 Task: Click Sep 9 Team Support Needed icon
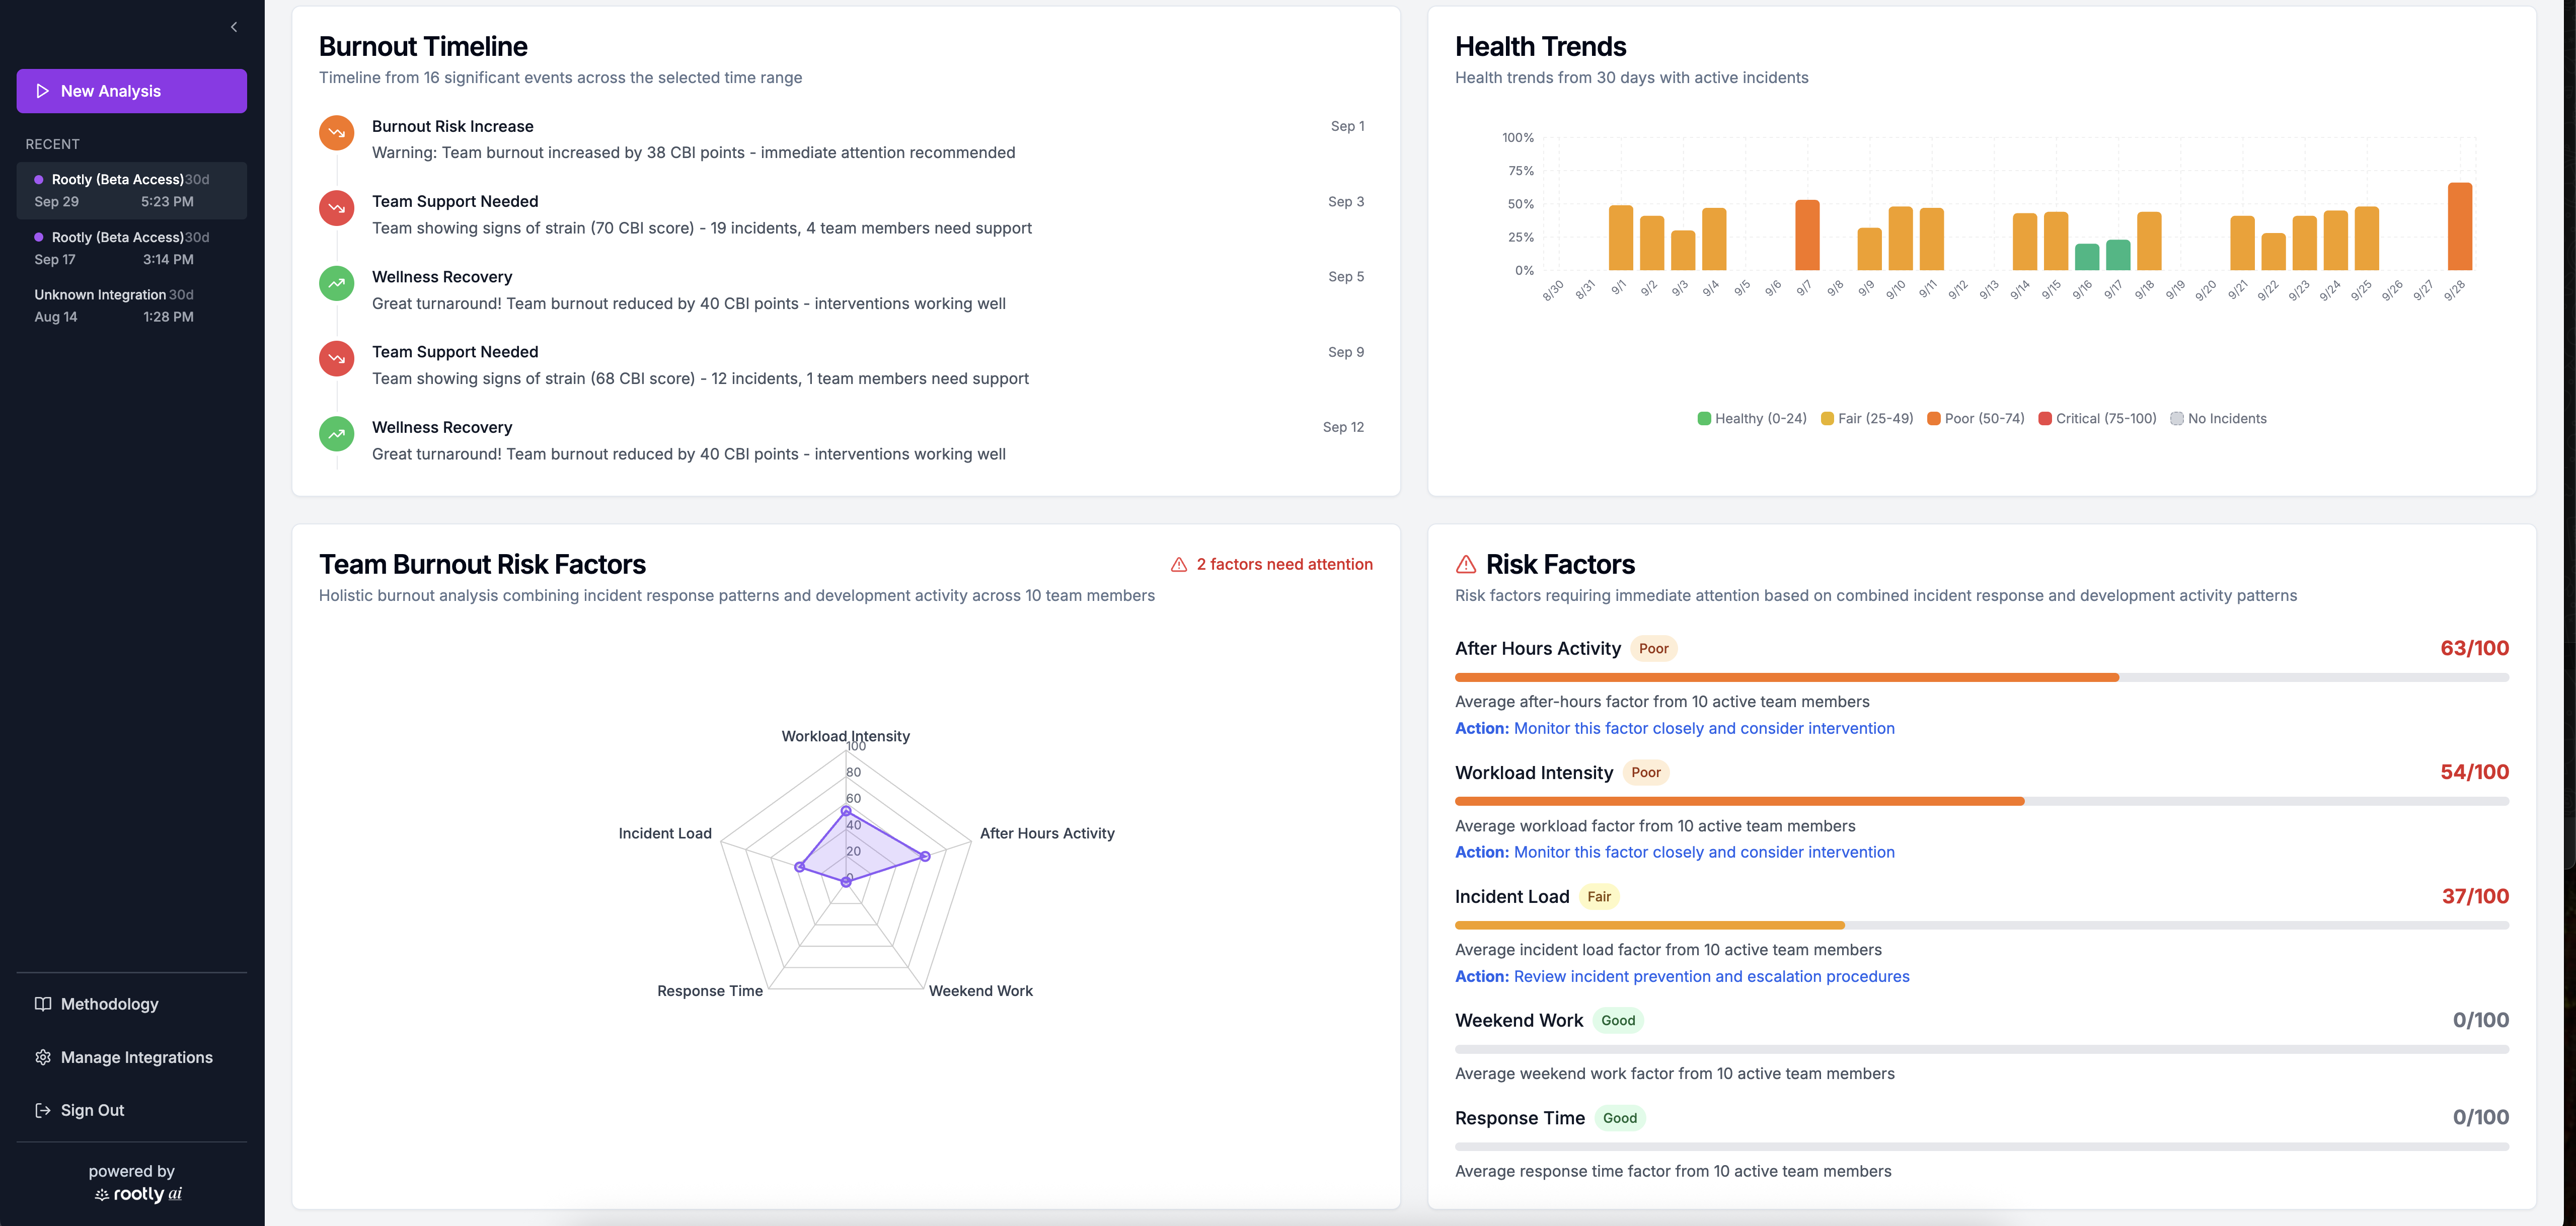pos(336,358)
